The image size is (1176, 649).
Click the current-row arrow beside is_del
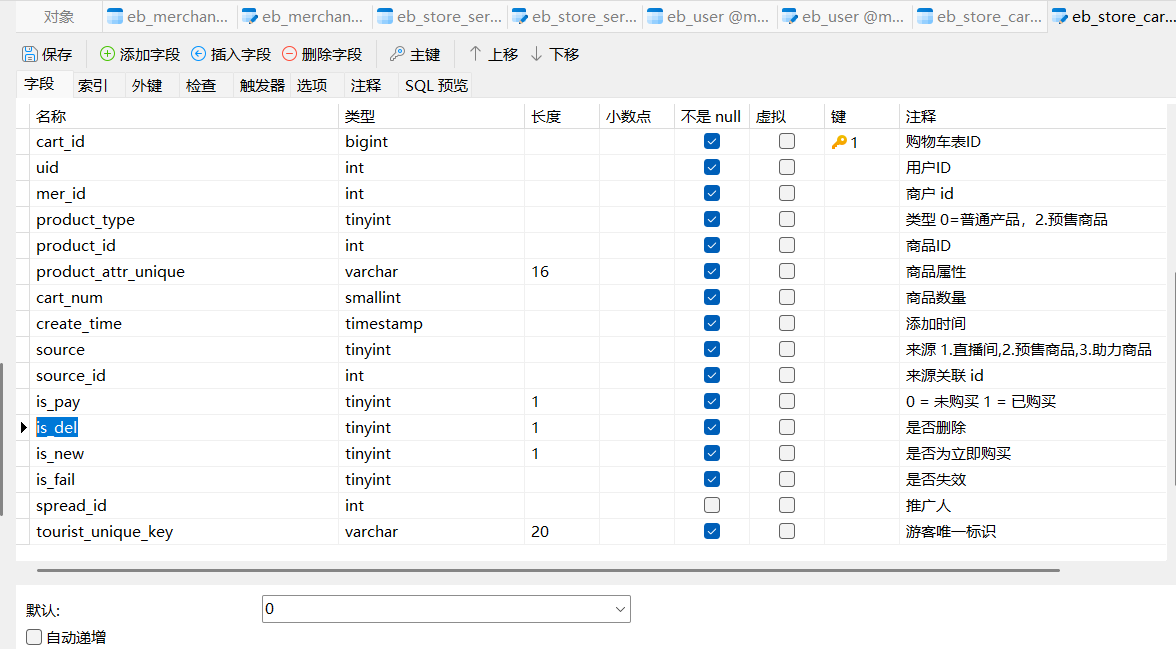click(24, 428)
